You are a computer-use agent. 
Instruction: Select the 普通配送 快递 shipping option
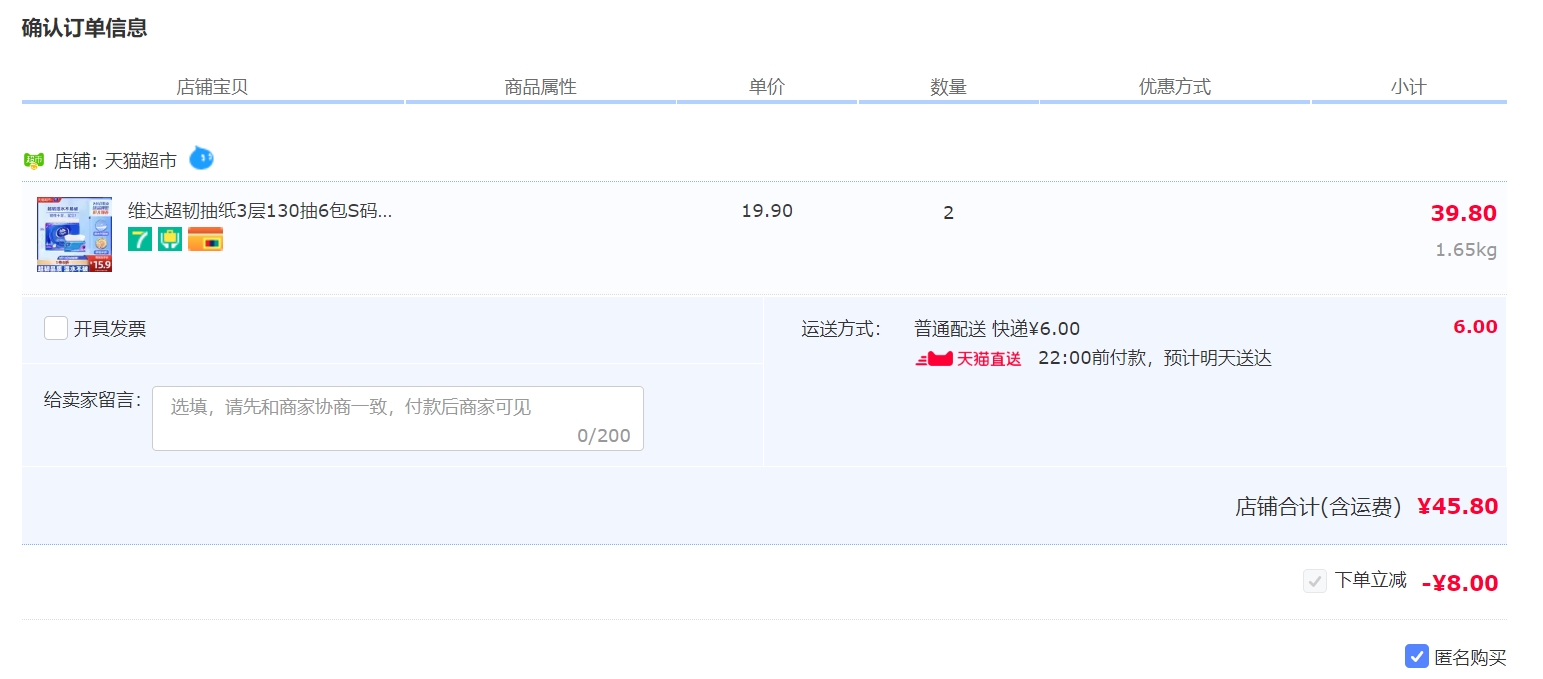996,329
